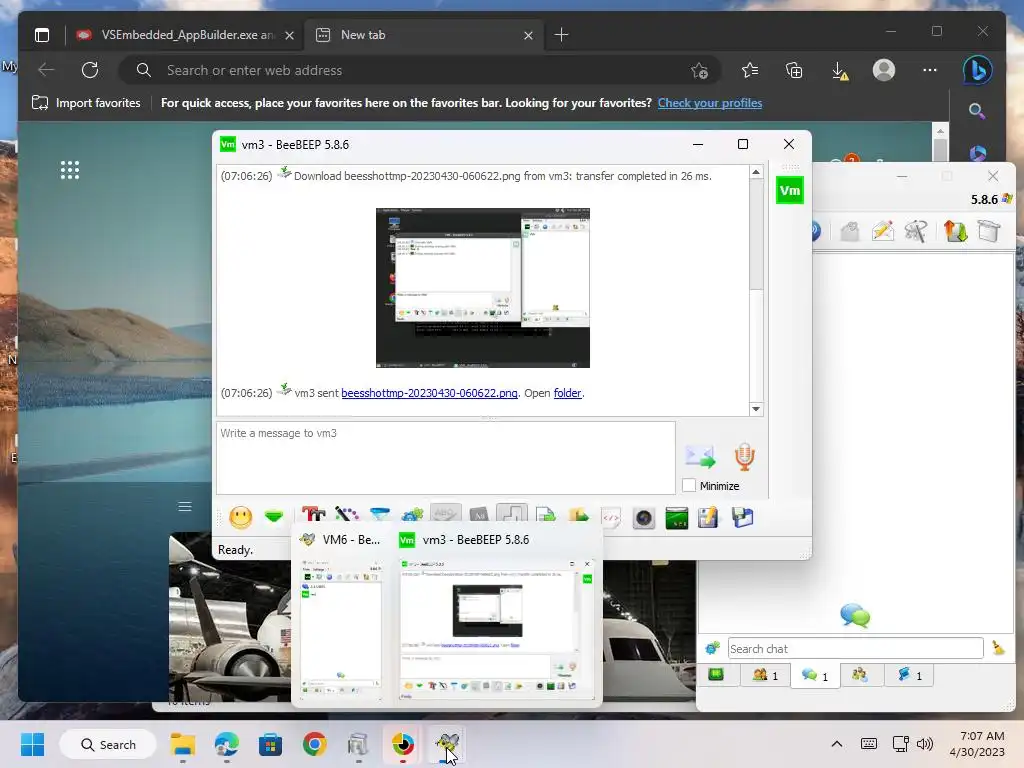Open the emoticon smiley picker in BeeBEEP

(x=240, y=517)
